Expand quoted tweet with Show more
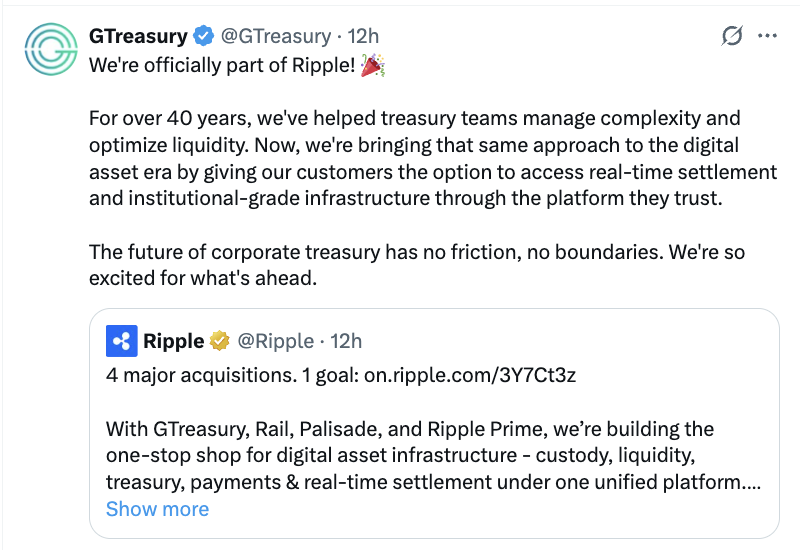The width and height of the screenshot is (800, 550). pos(157,509)
